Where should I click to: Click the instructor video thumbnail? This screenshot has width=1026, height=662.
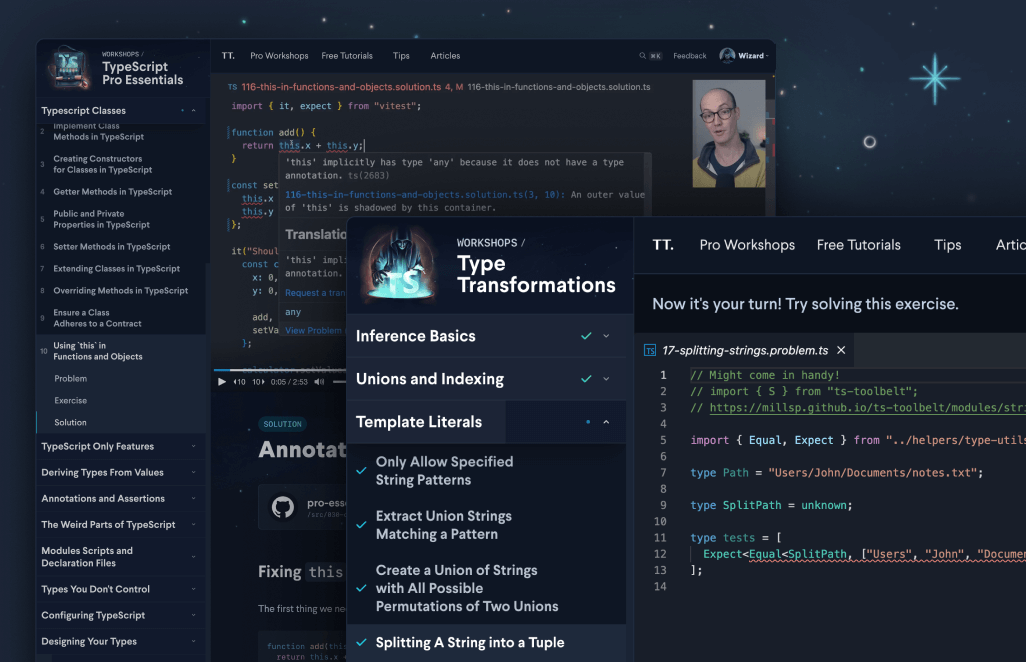(729, 133)
